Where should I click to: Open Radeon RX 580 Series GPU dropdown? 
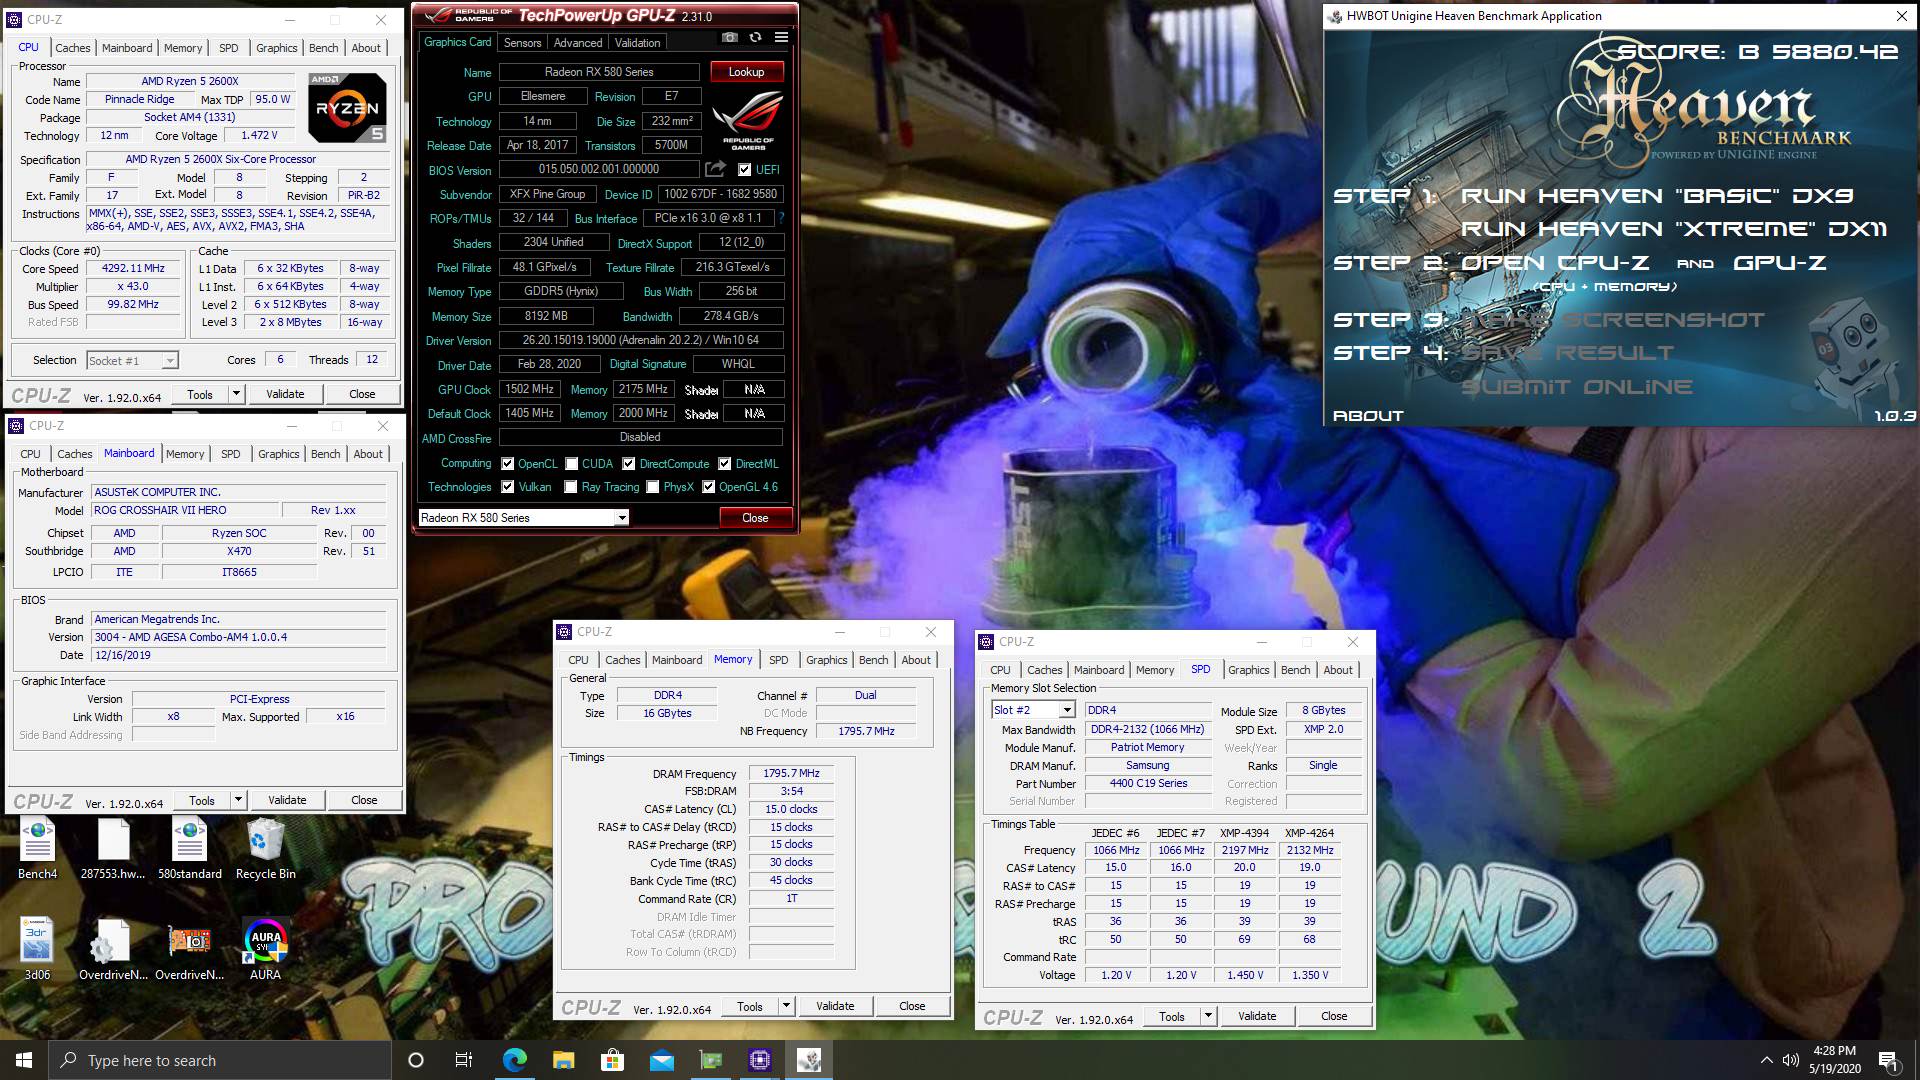[523, 517]
